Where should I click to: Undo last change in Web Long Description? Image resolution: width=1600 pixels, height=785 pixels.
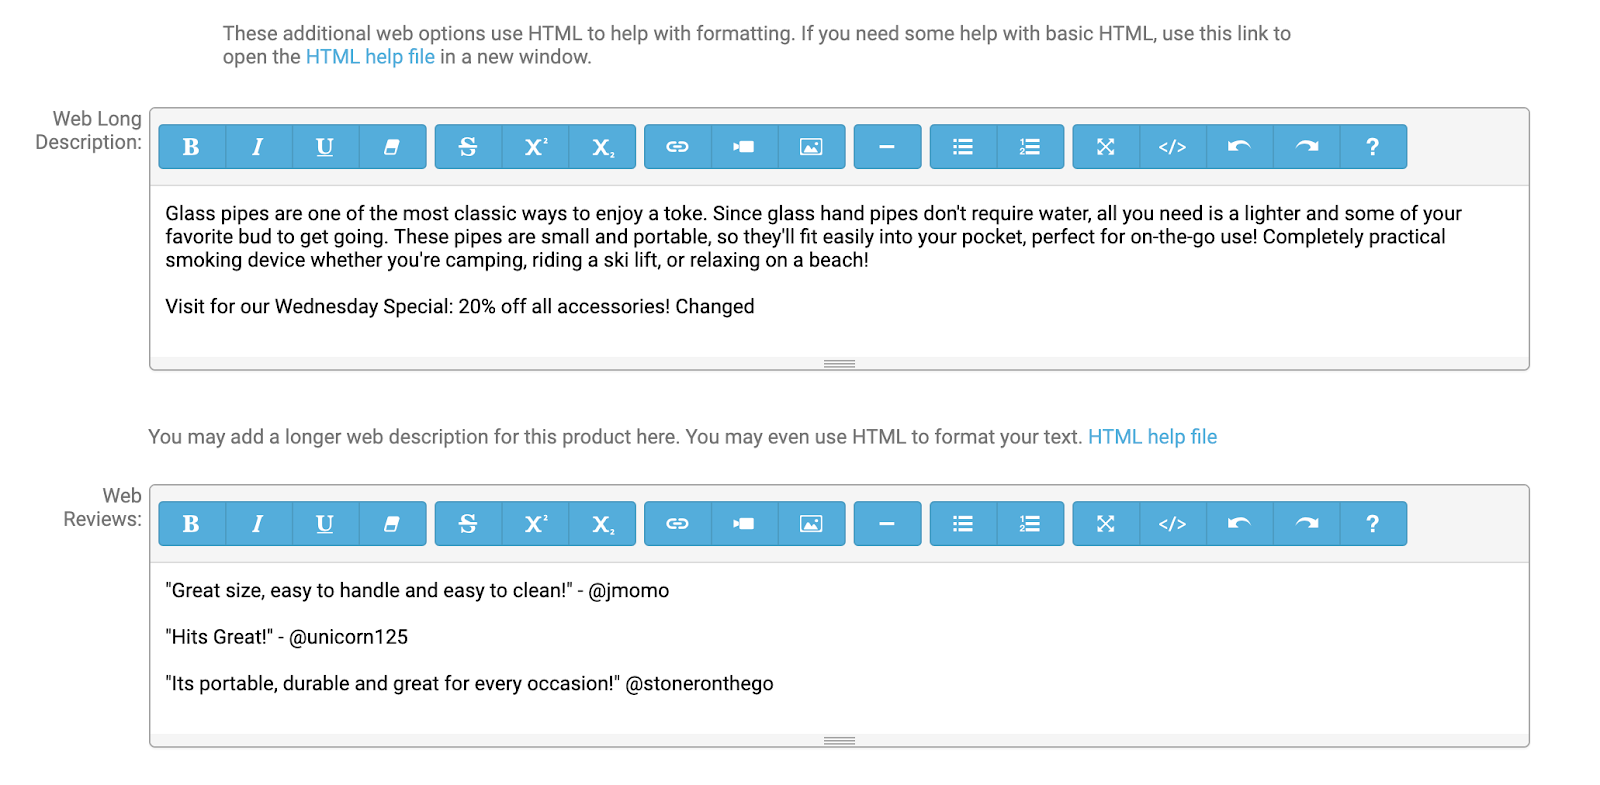[x=1239, y=147]
